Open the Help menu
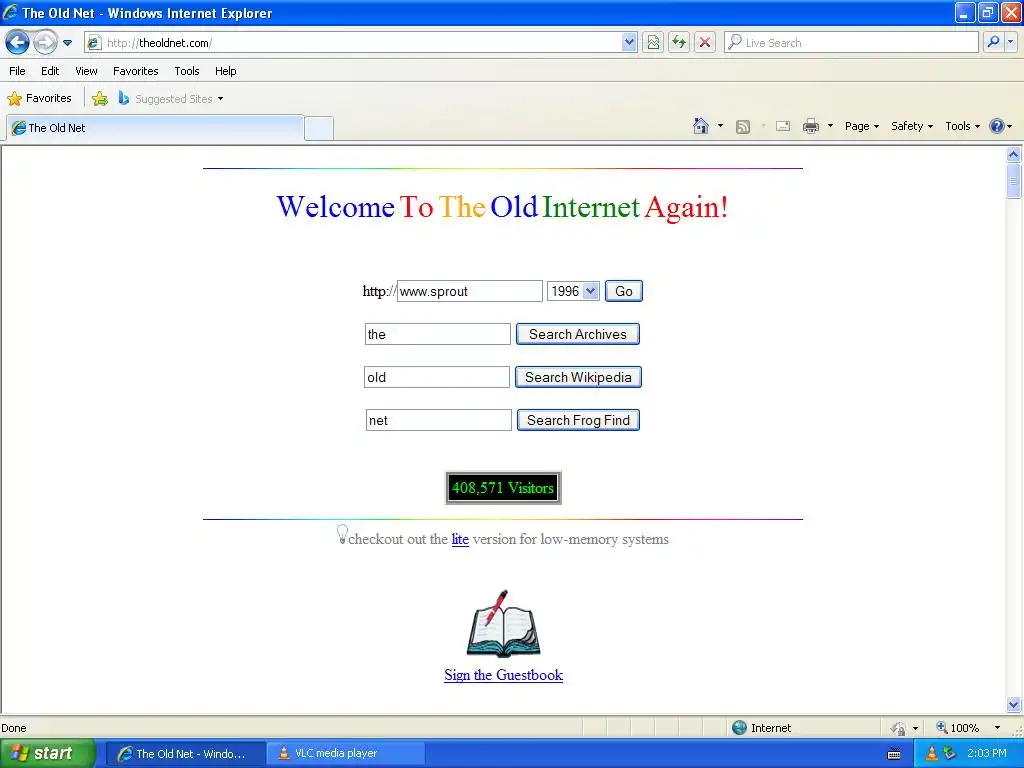 225,71
